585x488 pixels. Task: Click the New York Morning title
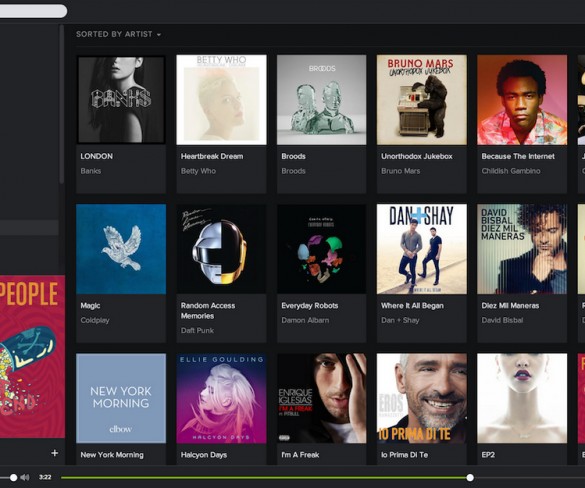click(x=112, y=455)
